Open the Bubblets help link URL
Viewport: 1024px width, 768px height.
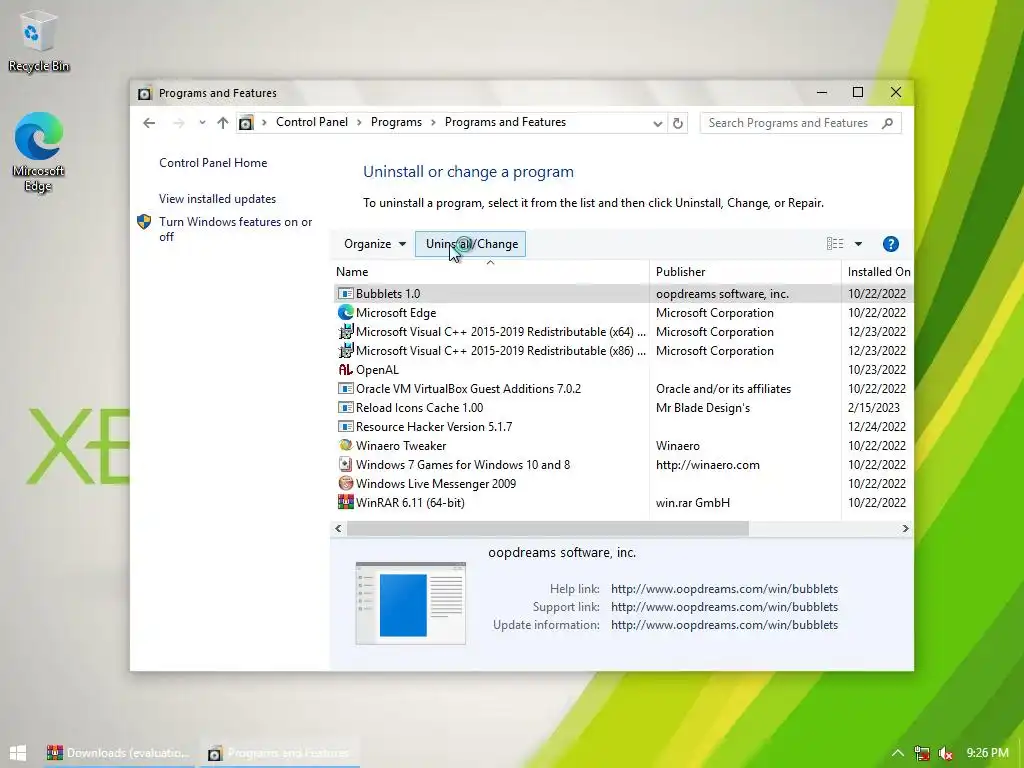pyautogui.click(x=724, y=589)
